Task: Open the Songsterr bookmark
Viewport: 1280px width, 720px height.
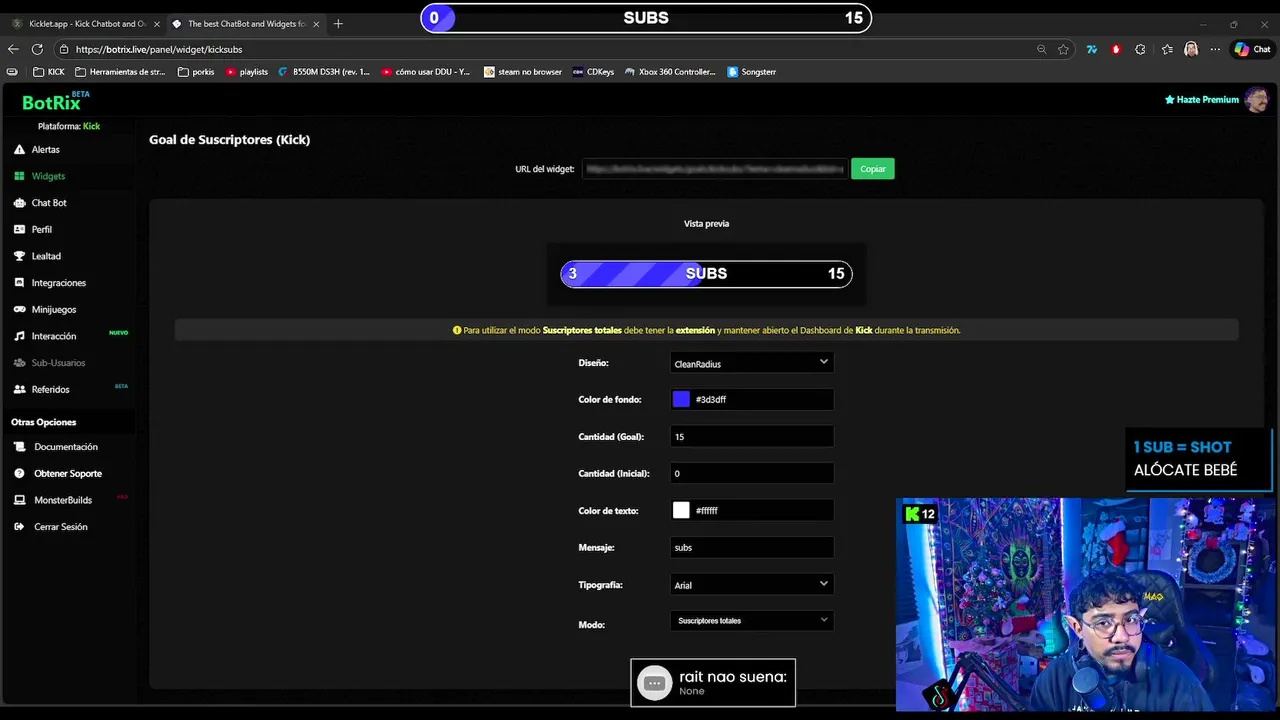Action: tap(751, 72)
